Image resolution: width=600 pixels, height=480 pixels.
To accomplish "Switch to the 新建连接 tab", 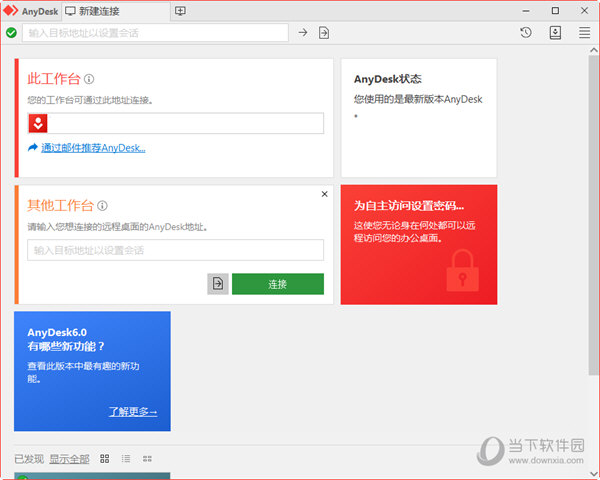I will coord(116,11).
